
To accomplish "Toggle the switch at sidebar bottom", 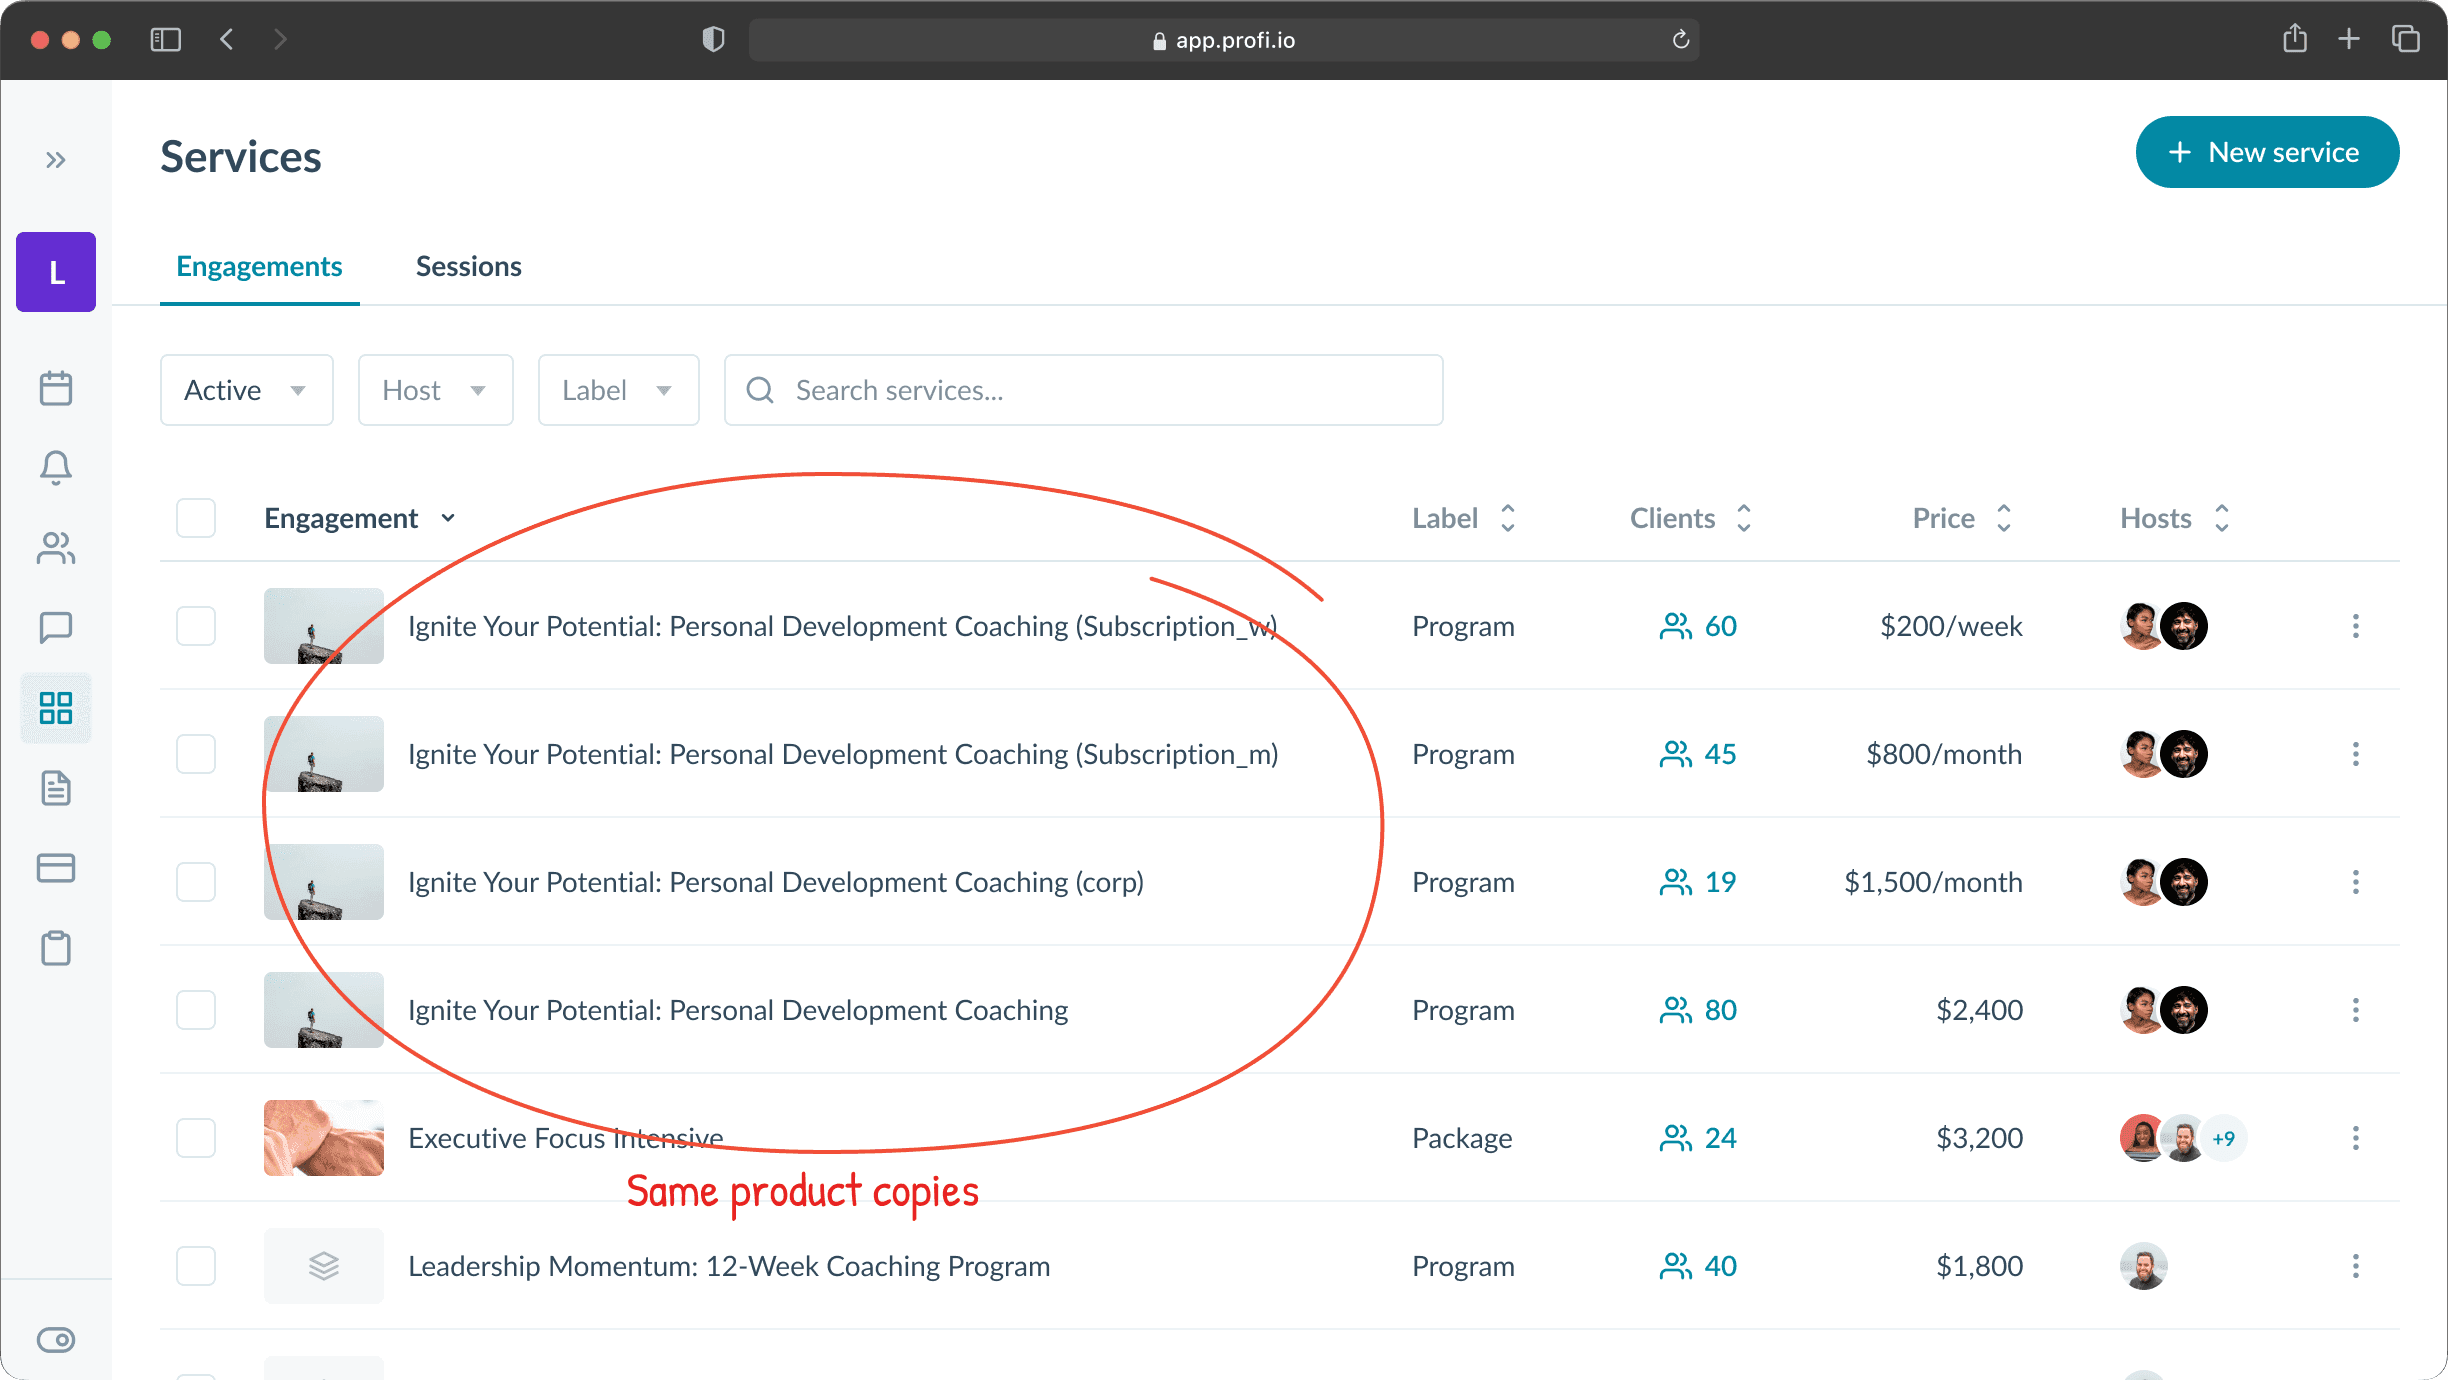I will click(x=56, y=1340).
